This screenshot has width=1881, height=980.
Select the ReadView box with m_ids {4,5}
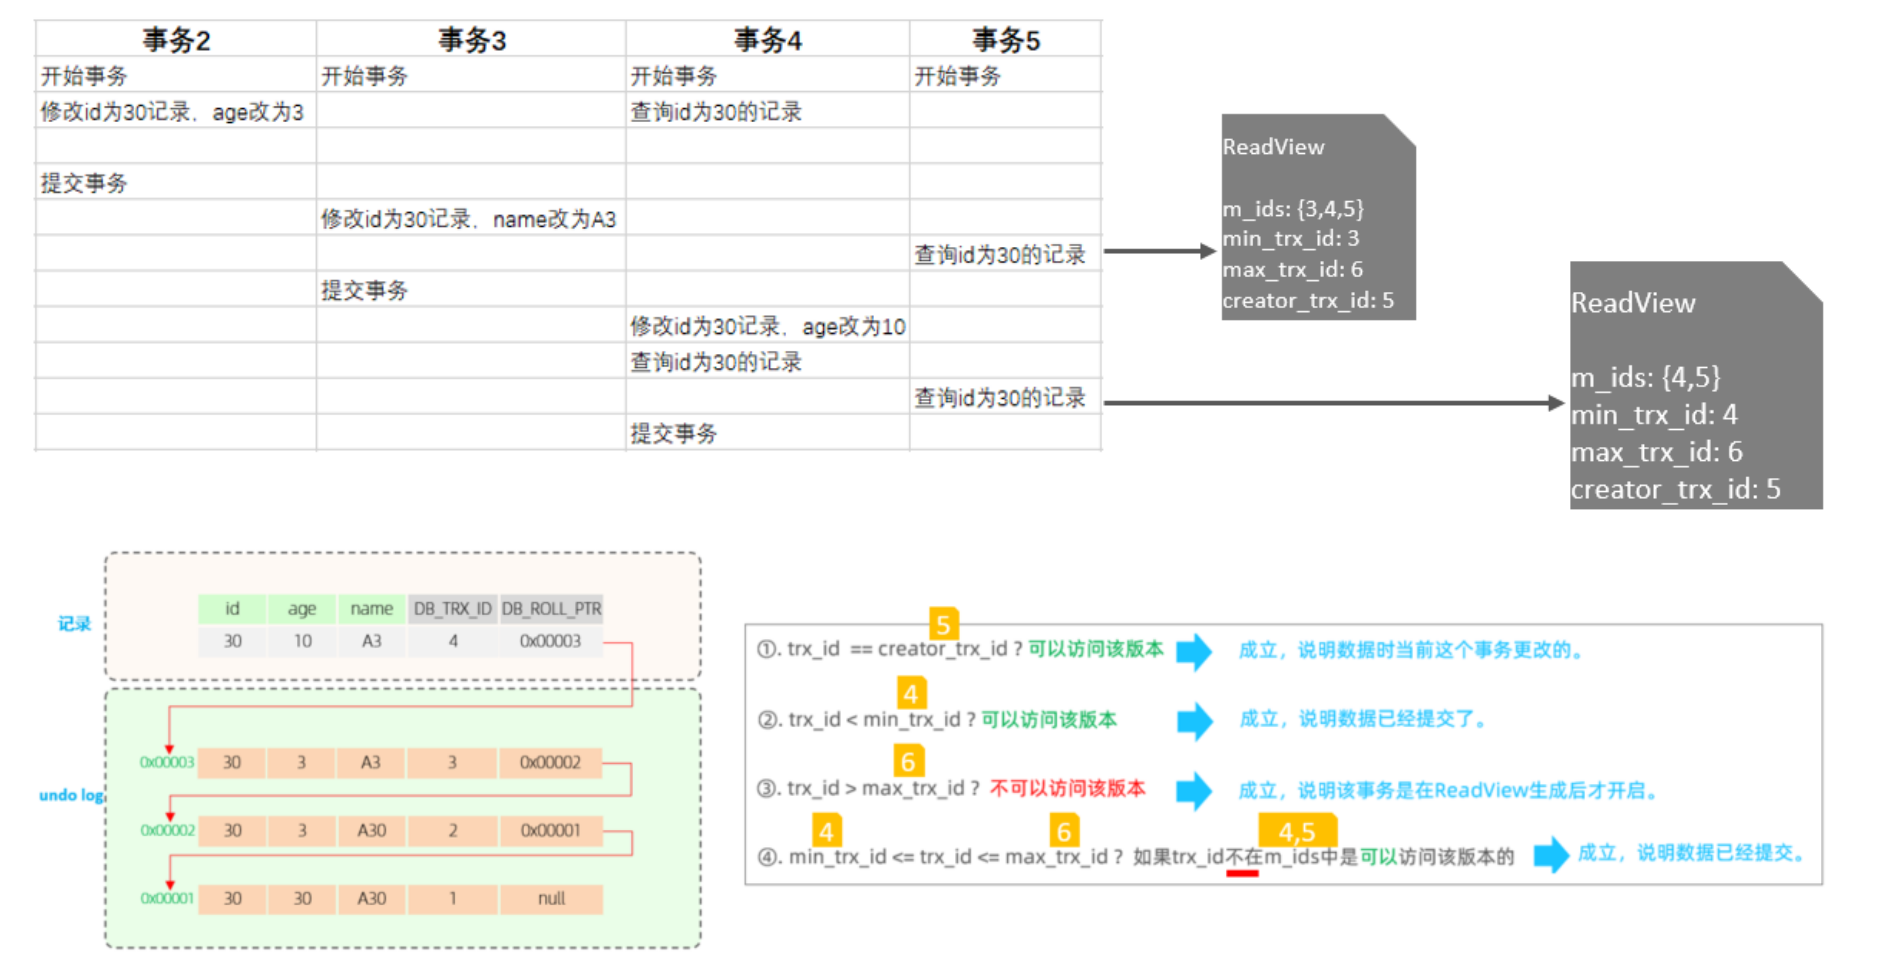tap(1695, 386)
